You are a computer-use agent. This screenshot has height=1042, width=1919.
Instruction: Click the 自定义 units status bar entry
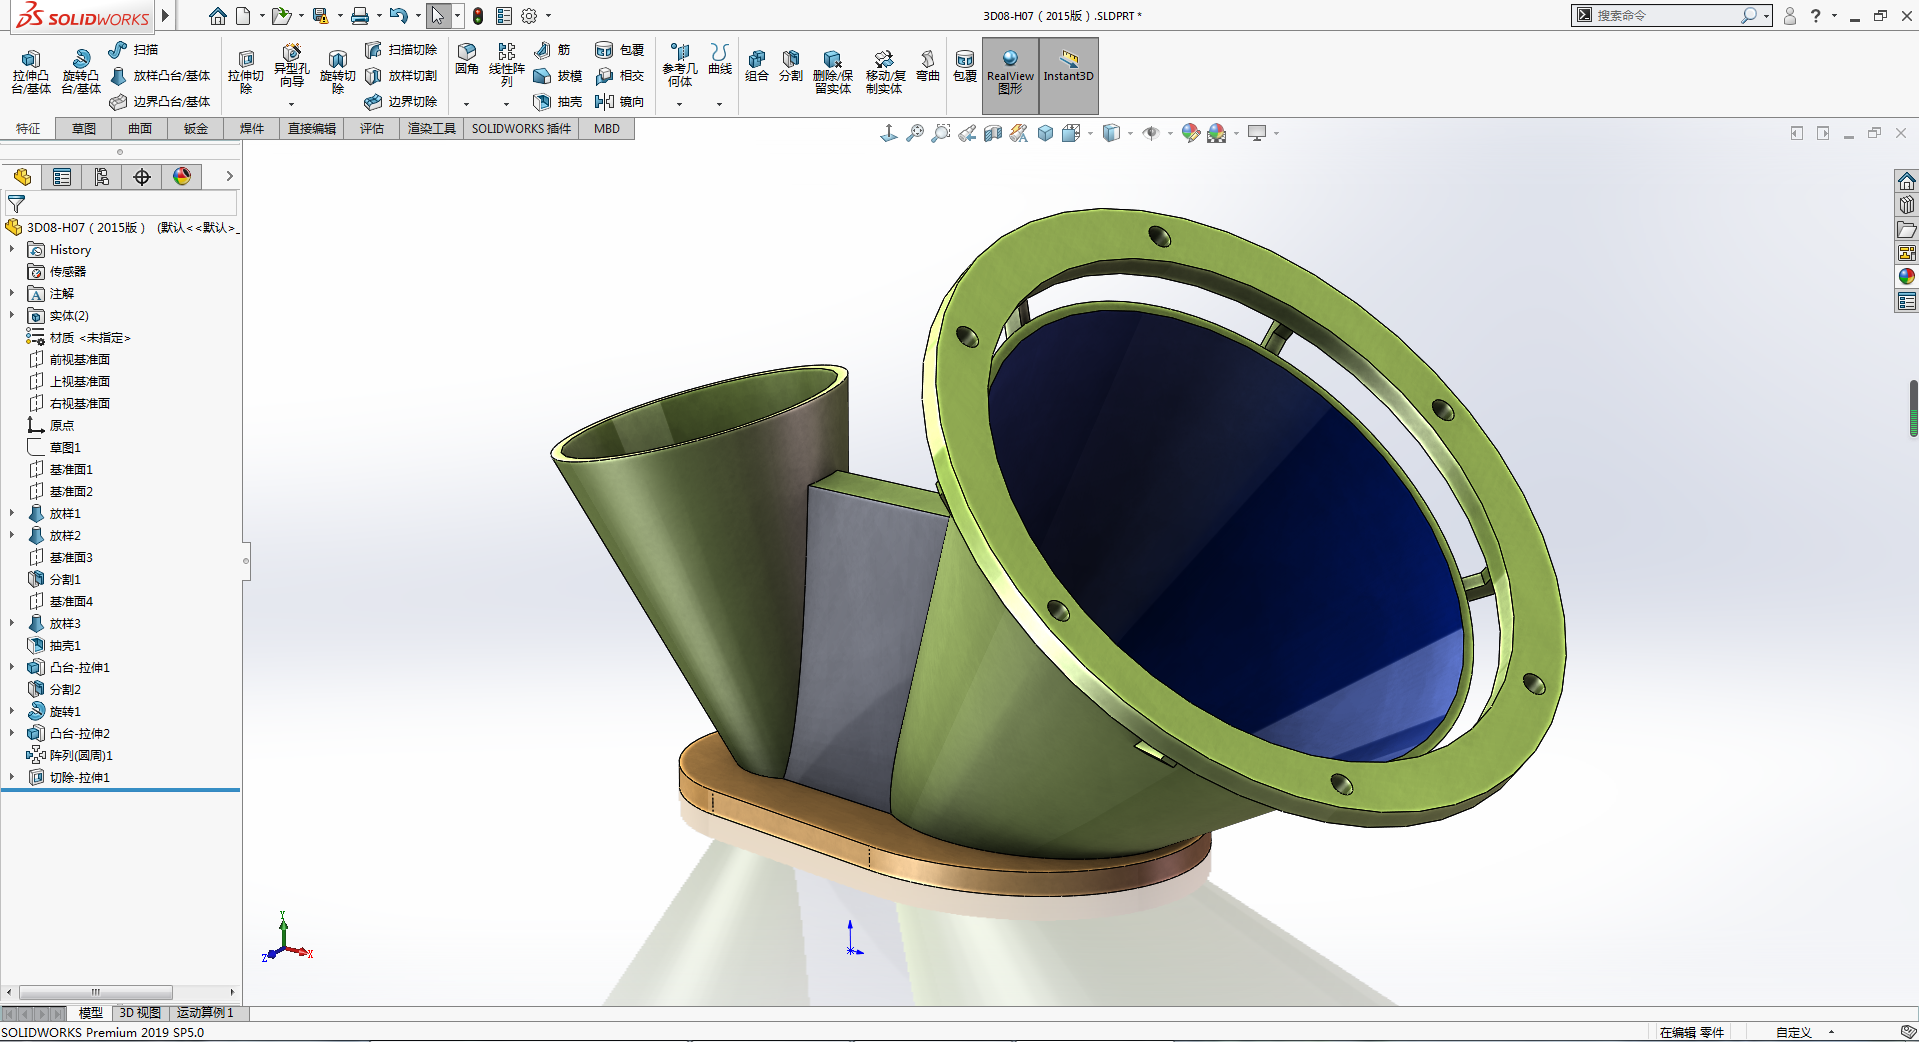click(x=1793, y=1032)
